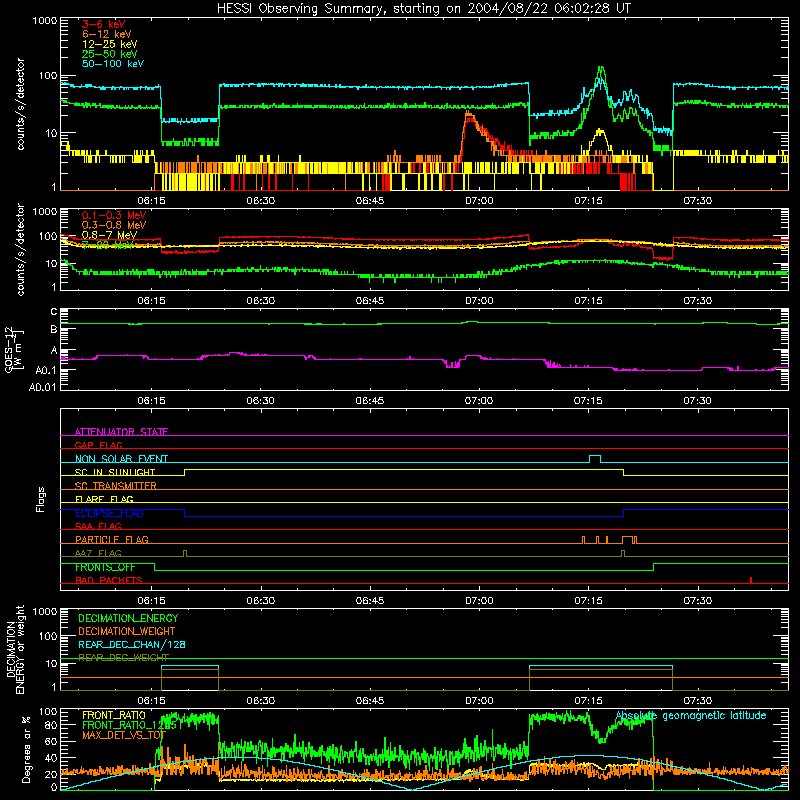Select the ATTENUATOR_STATE flag label

121,432
